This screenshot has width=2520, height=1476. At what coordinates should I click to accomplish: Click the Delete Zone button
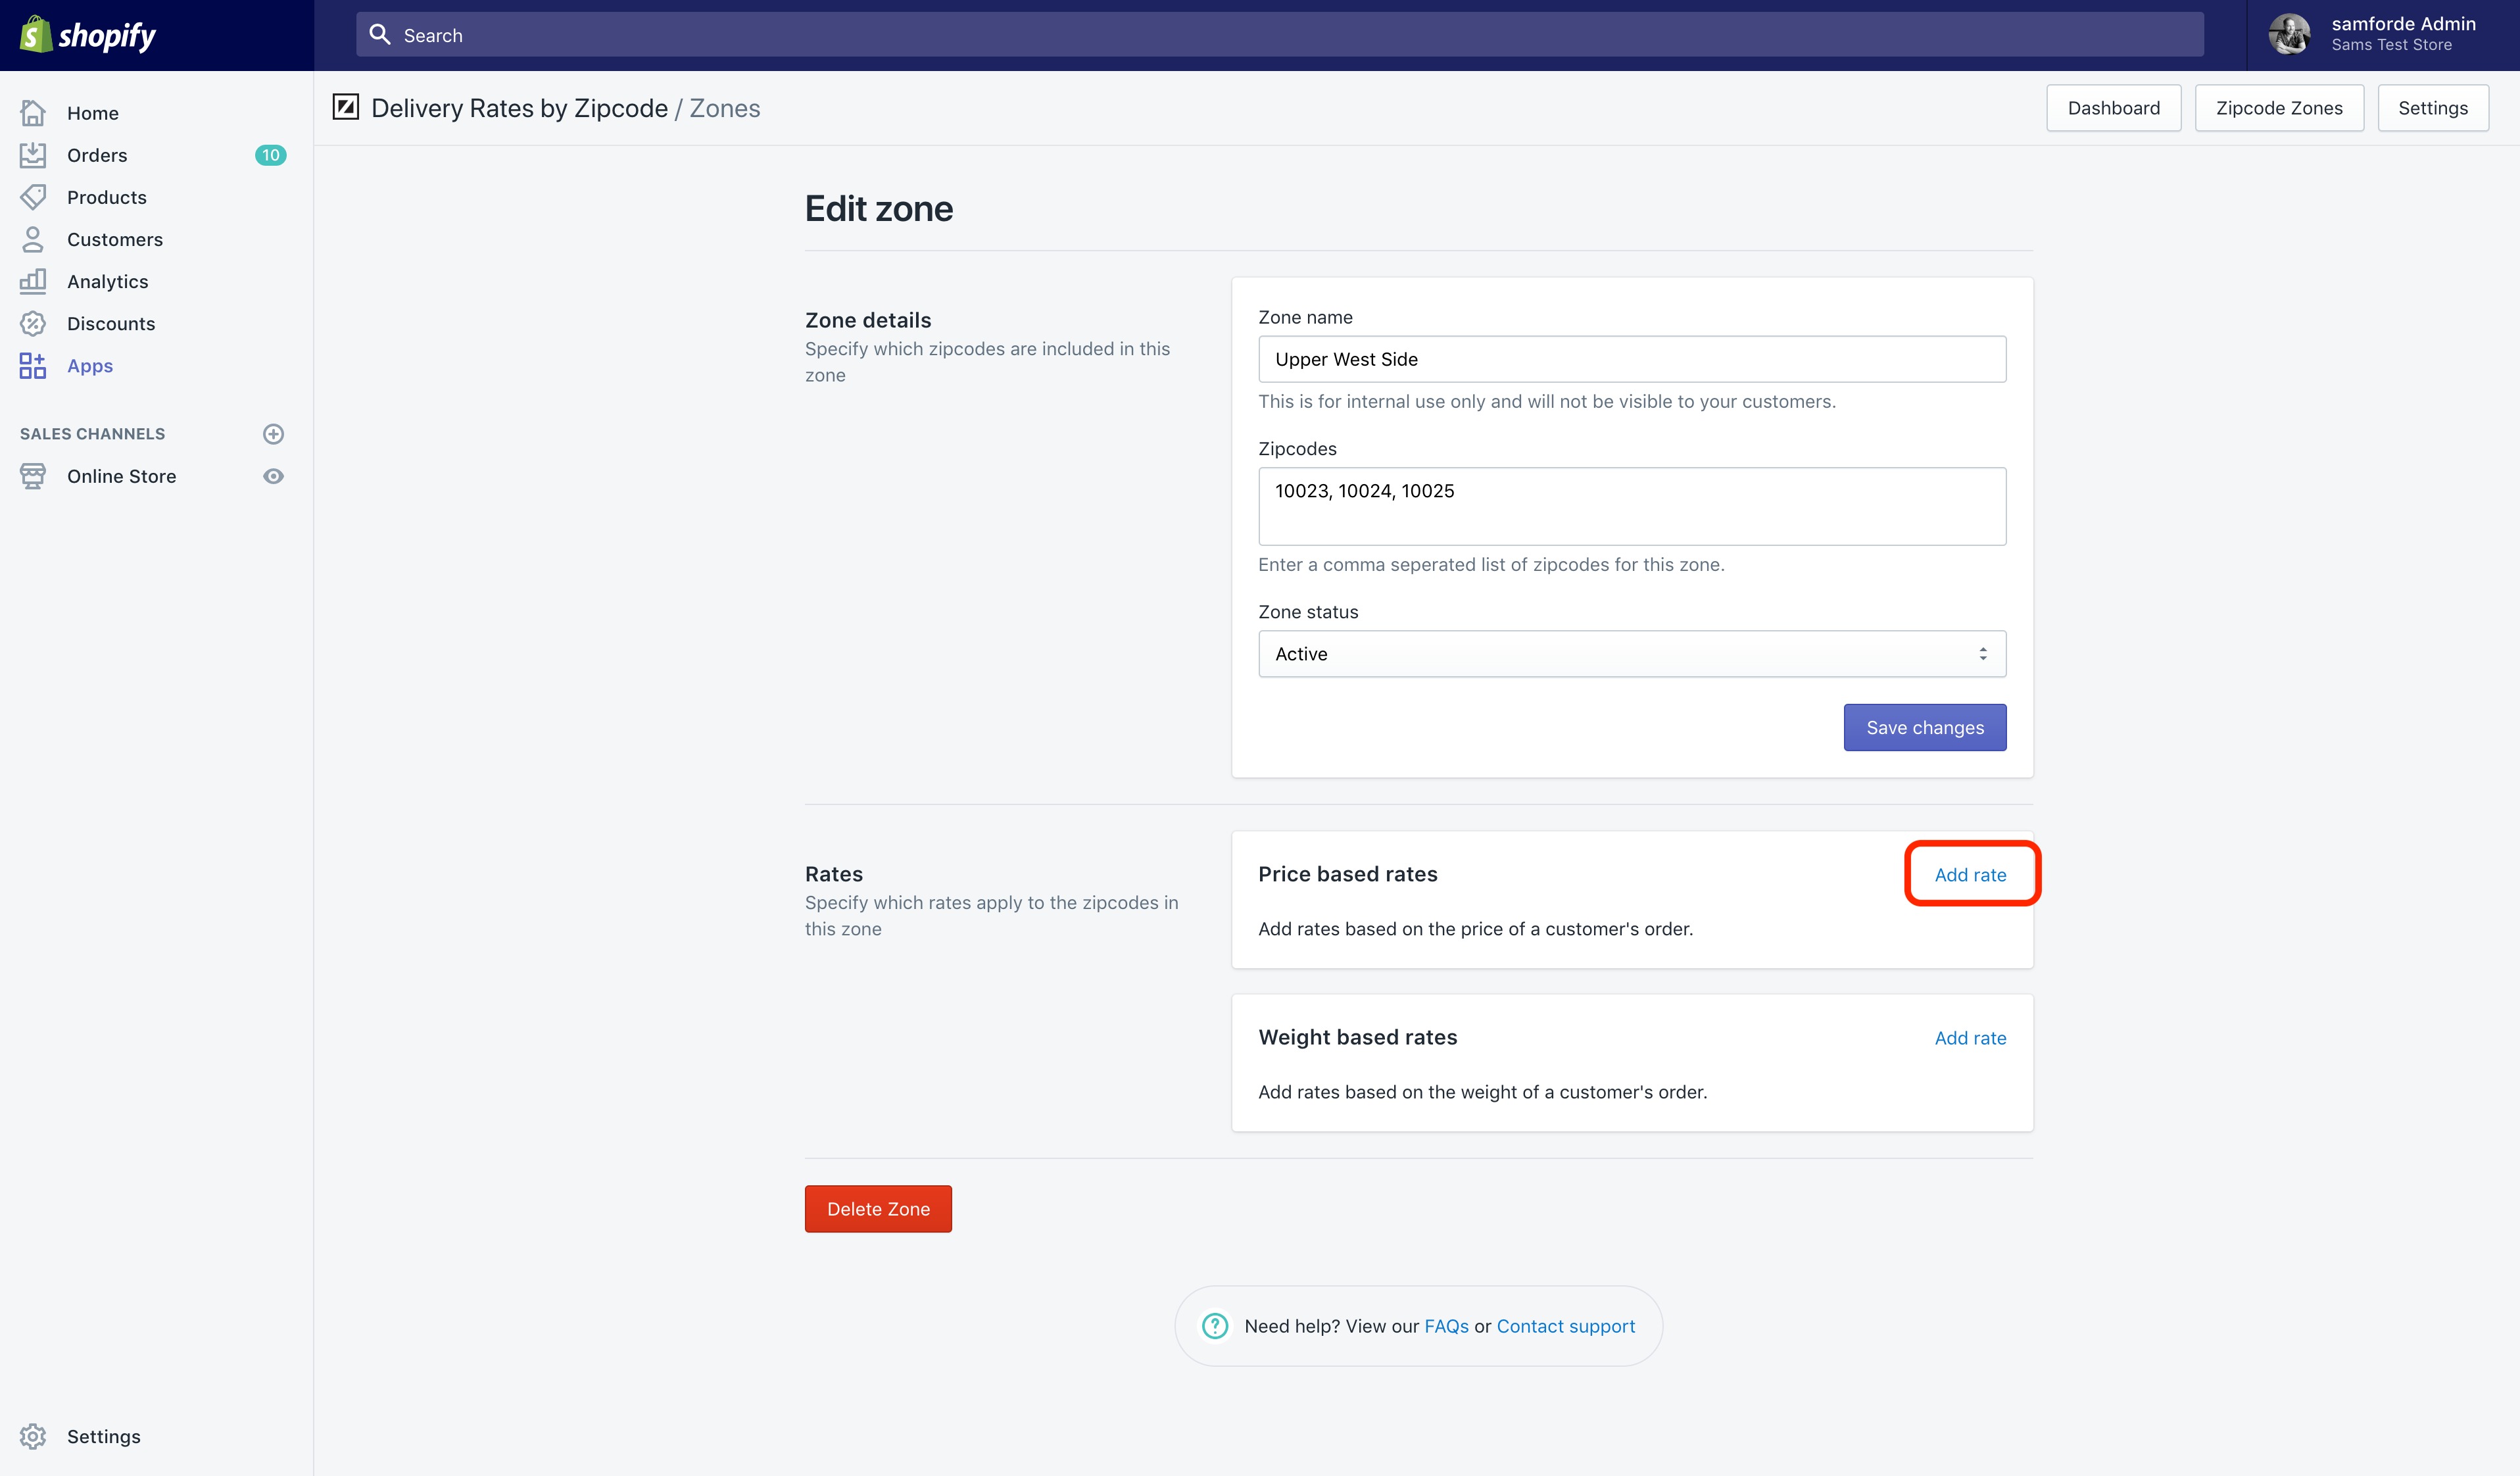point(878,1209)
